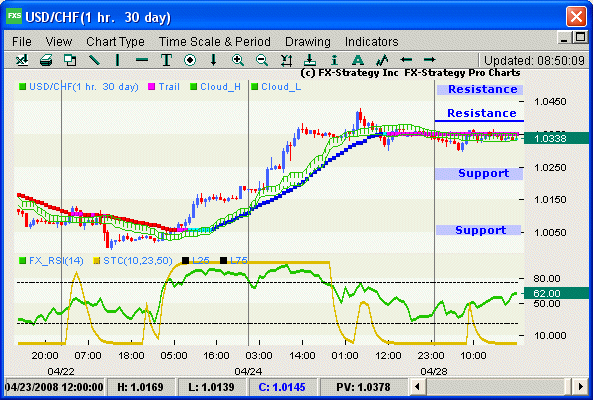
Task: Select the down arrow marker tool
Action: (214, 60)
